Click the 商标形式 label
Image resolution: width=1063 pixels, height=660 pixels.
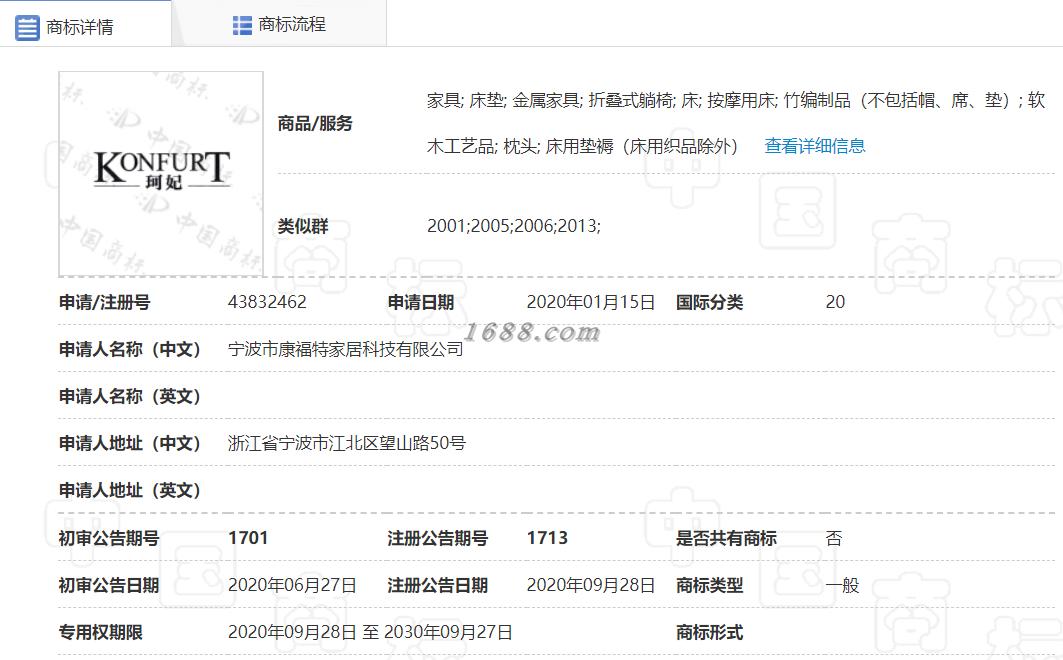[x=709, y=632]
